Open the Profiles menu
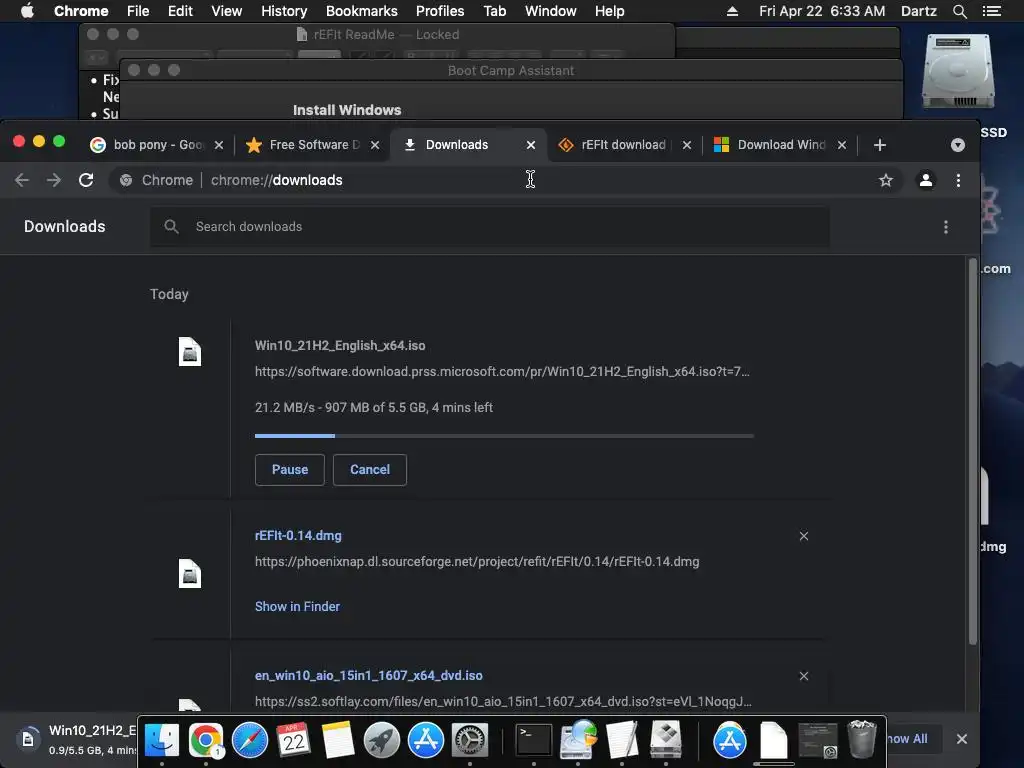Viewport: 1024px width, 768px height. [x=440, y=11]
